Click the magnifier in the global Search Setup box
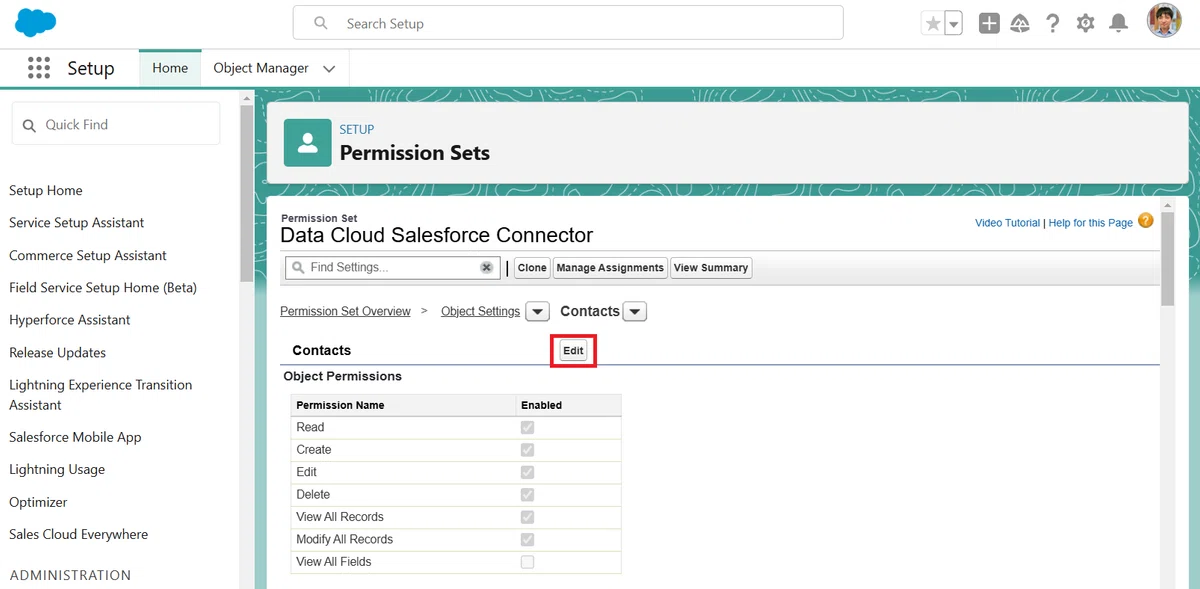1200x589 pixels. (x=321, y=23)
